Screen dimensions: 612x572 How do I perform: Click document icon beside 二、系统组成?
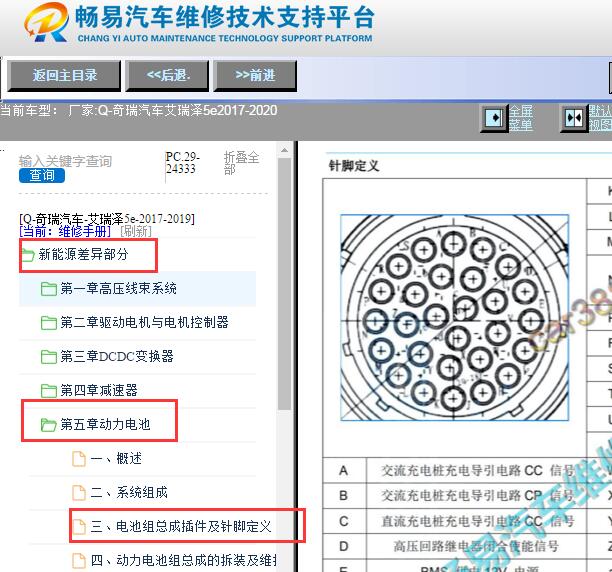point(79,492)
